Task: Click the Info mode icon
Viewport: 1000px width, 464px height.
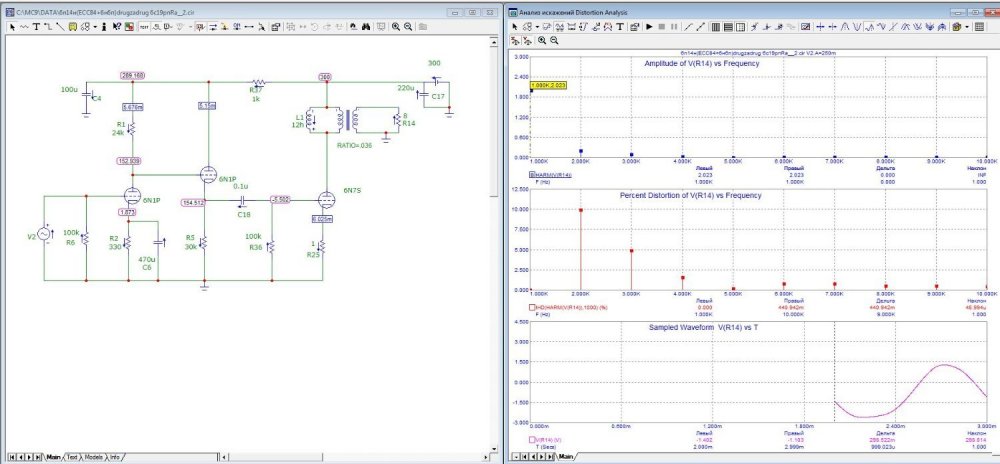Action: point(104,27)
